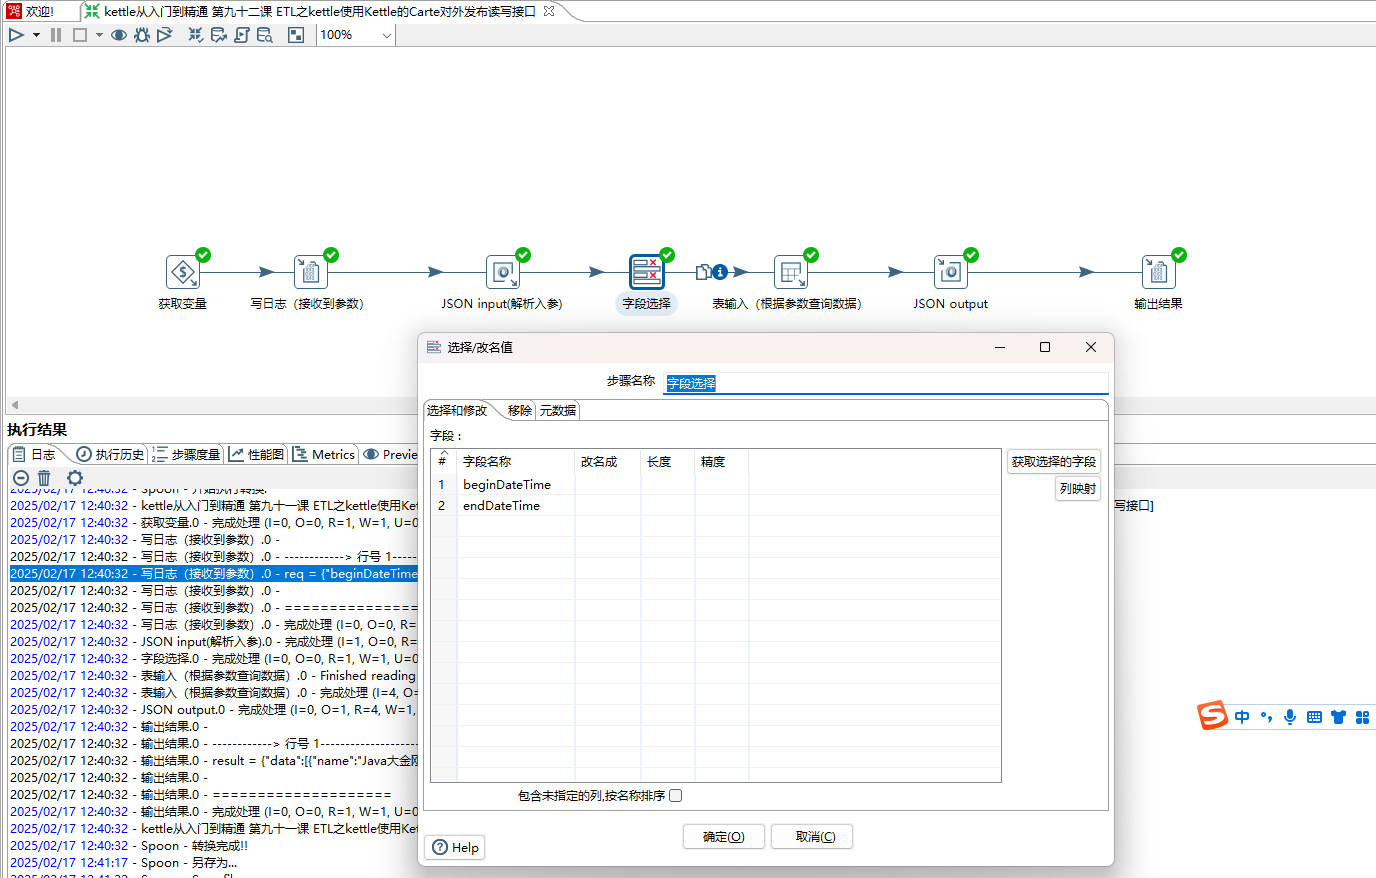1376x878 pixels.
Task: Run the transformation with the play icon
Action: (16, 35)
